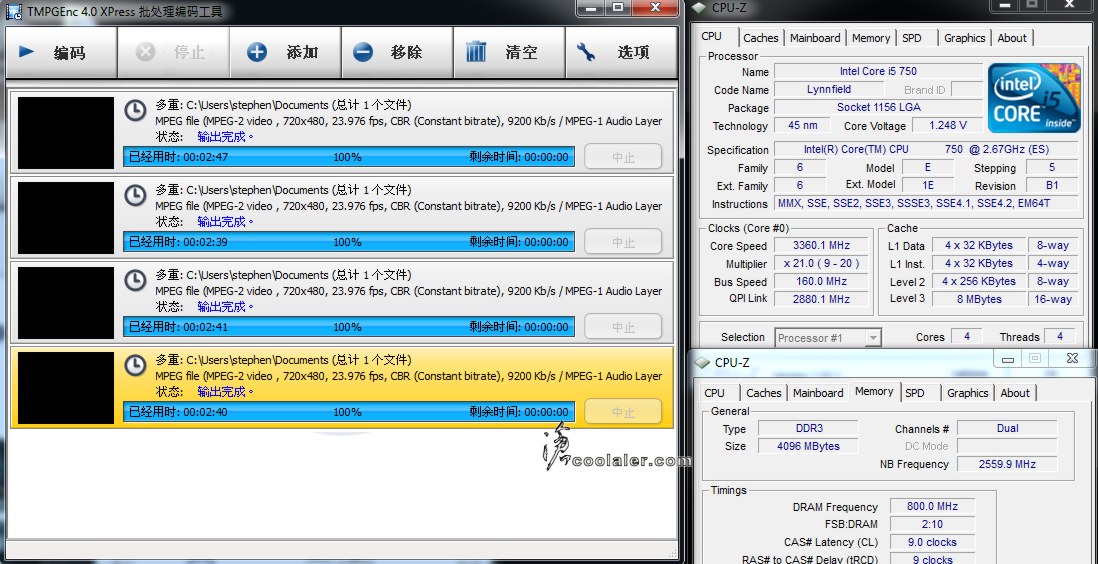This screenshot has height=564, width=1098.
Task: Click the 编码 (Encode) play button
Action: pos(61,53)
